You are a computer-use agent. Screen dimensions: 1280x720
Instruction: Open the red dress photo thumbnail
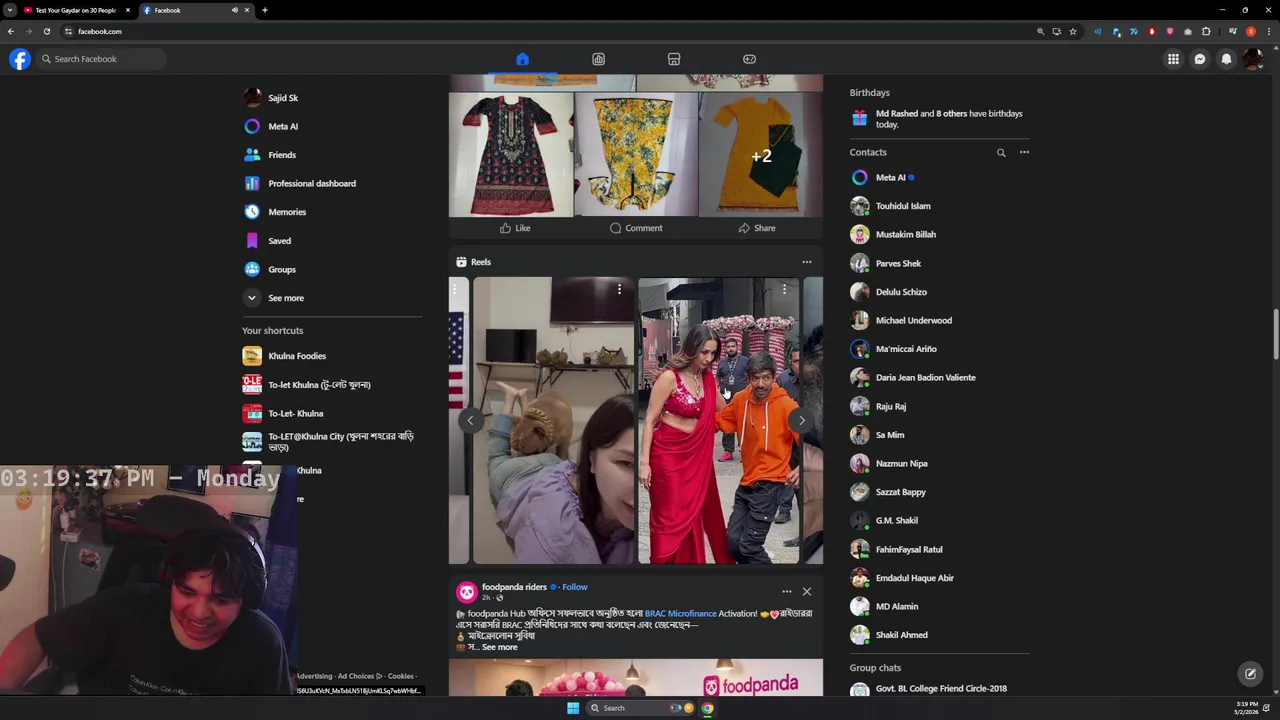(x=511, y=155)
